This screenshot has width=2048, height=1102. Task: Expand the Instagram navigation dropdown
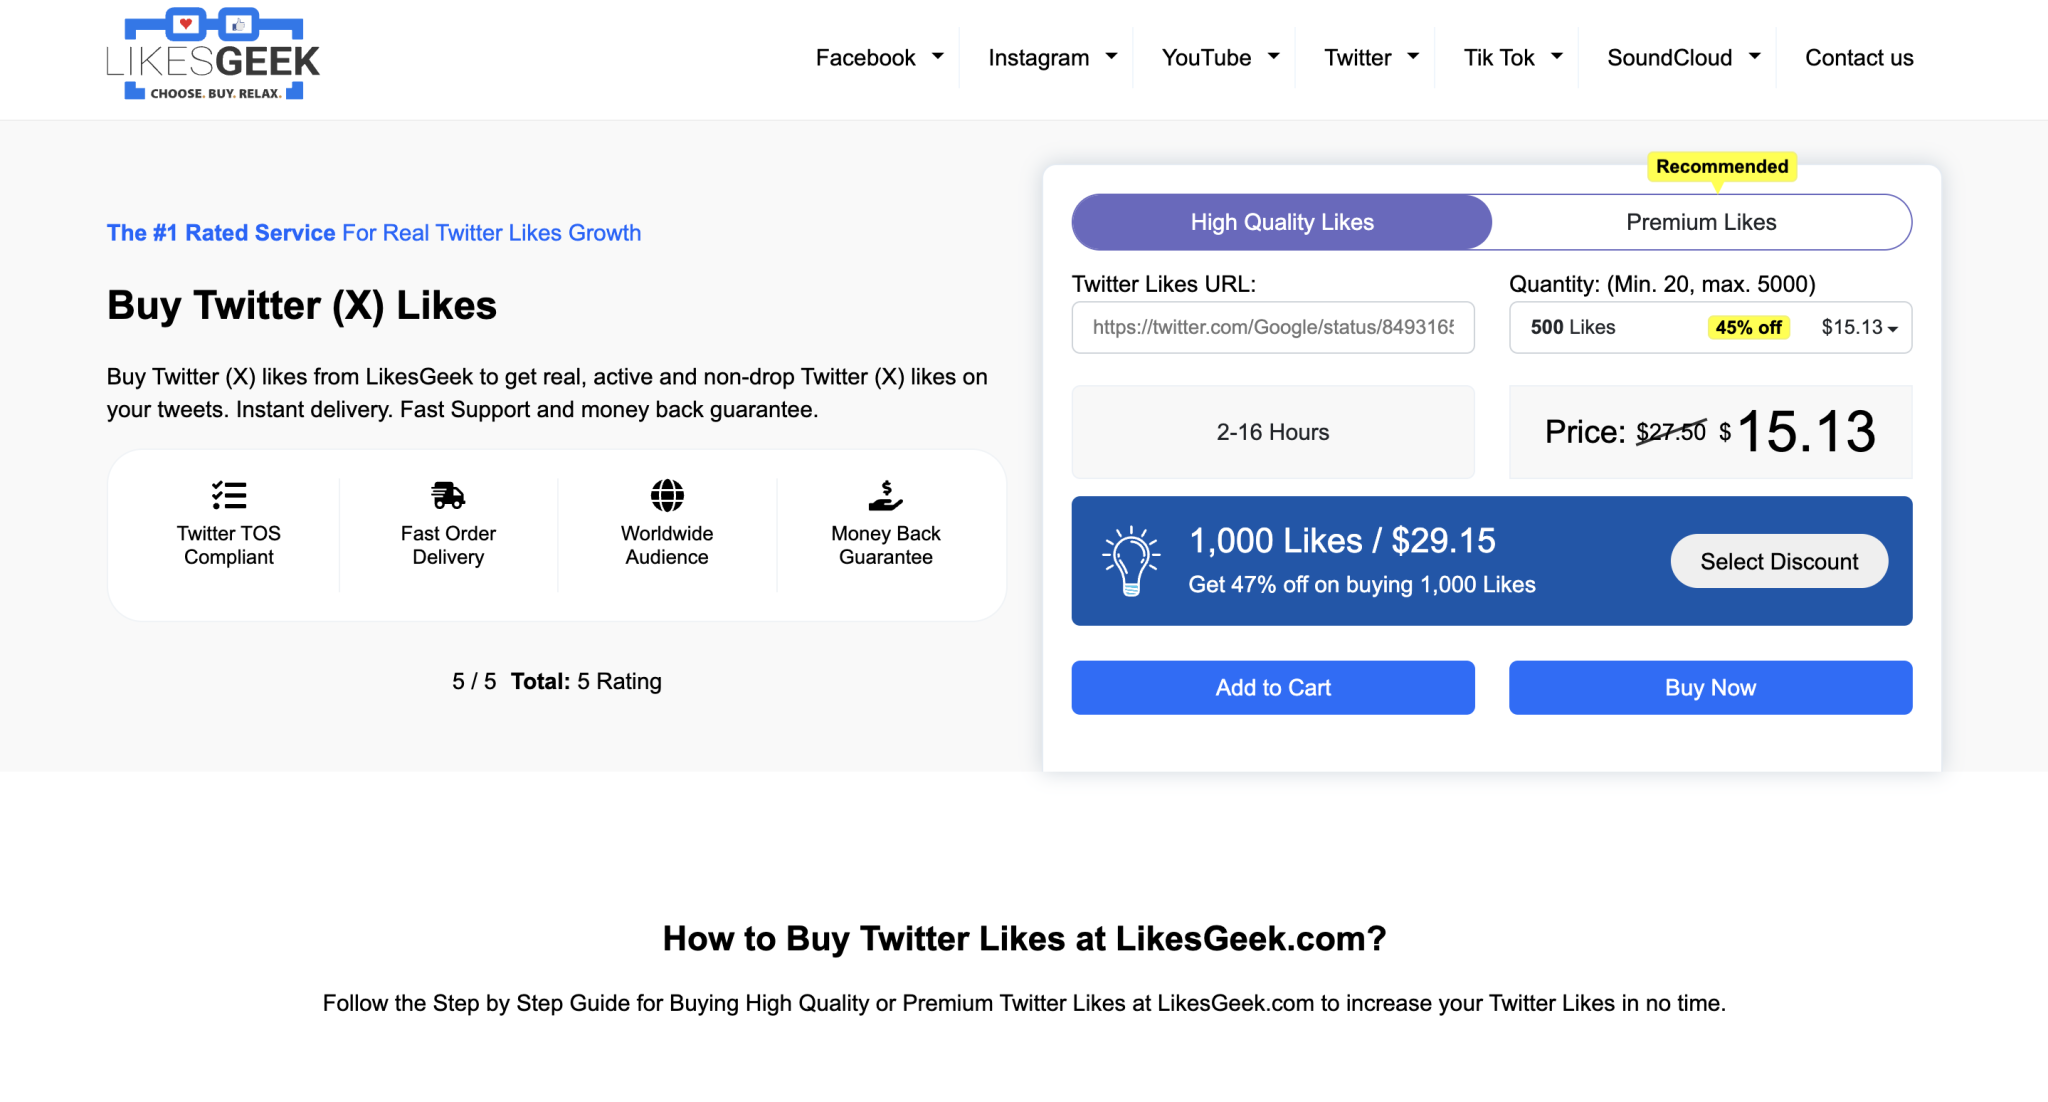click(1050, 57)
